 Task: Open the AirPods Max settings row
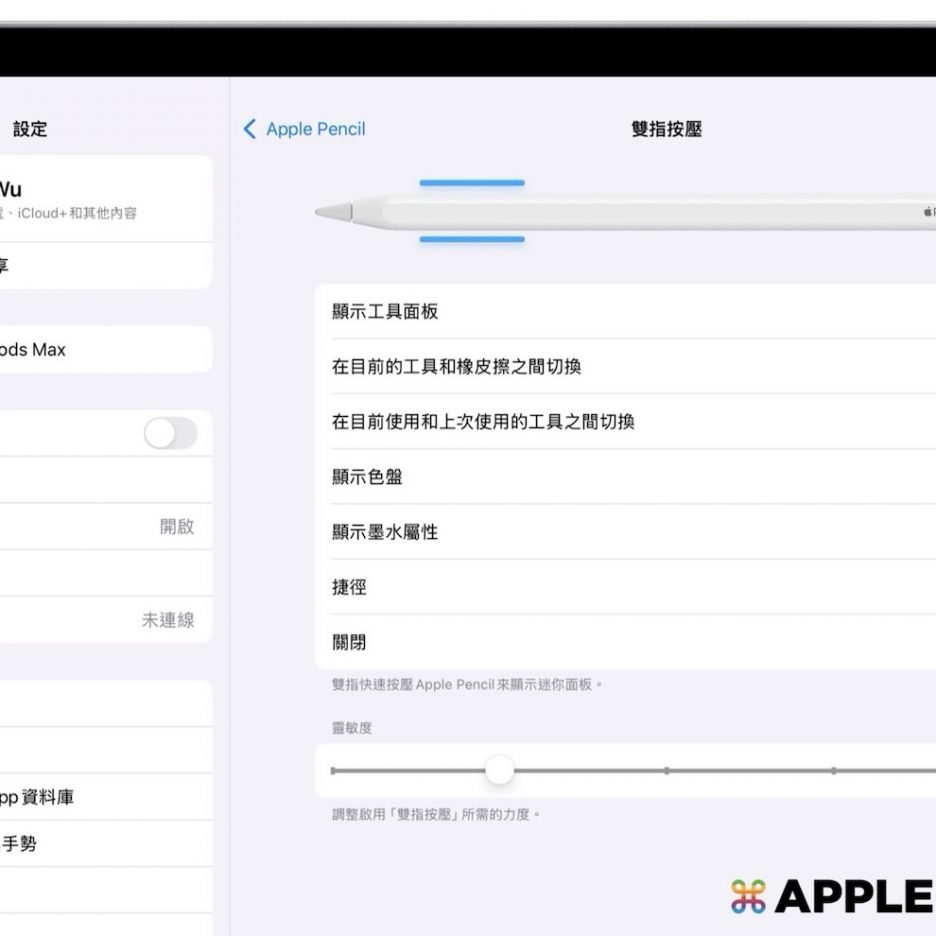100,350
